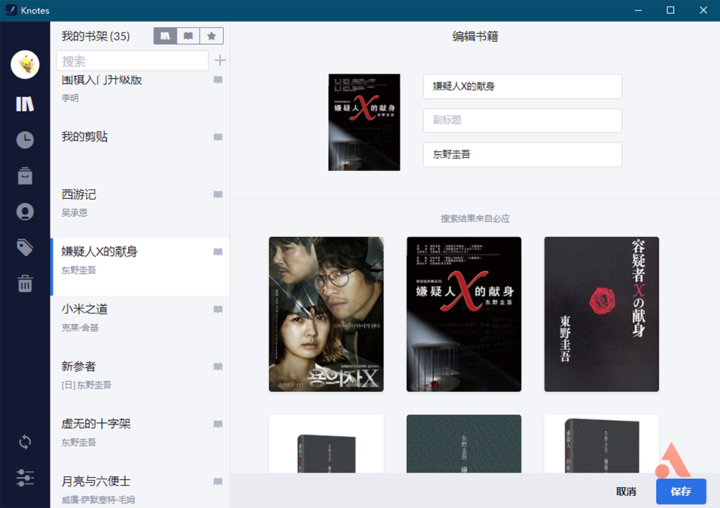Click author name 吴承恩
720x508 pixels.
point(74,213)
